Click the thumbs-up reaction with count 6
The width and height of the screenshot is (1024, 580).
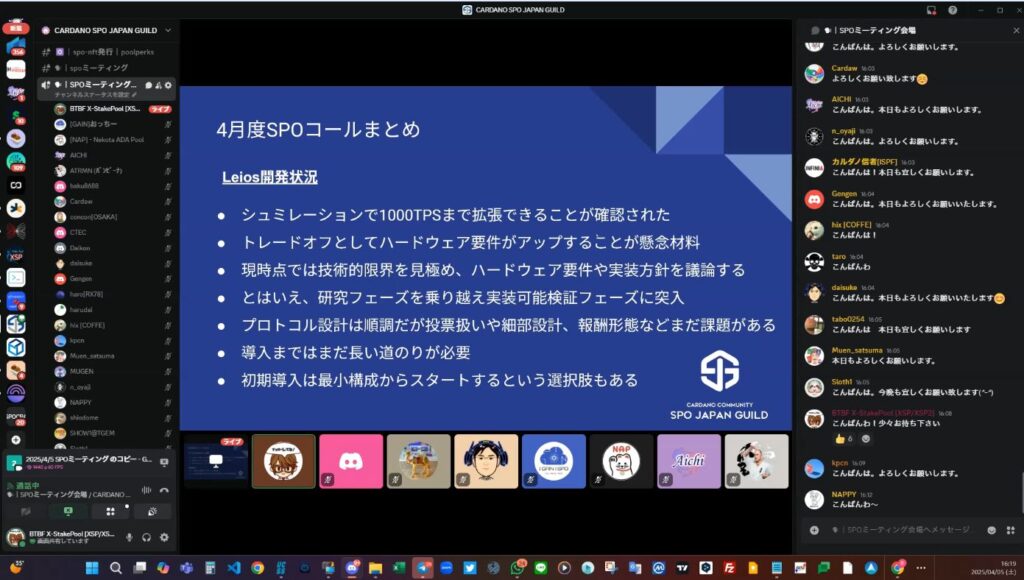844,439
